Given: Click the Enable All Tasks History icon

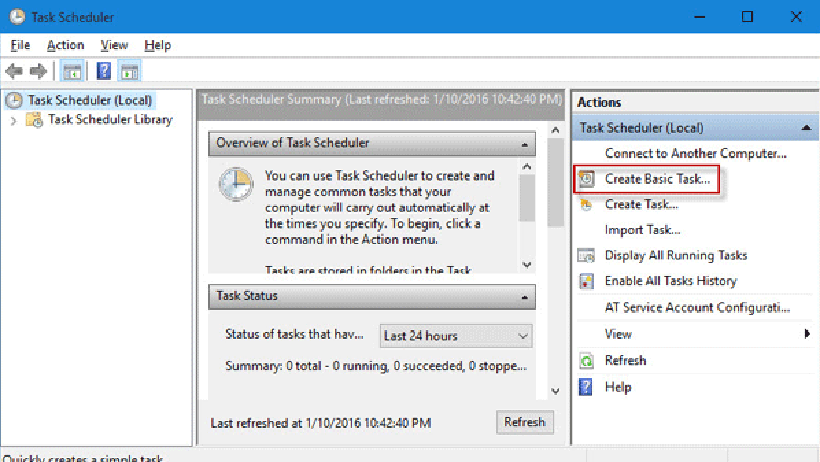Looking at the screenshot, I should pos(586,281).
